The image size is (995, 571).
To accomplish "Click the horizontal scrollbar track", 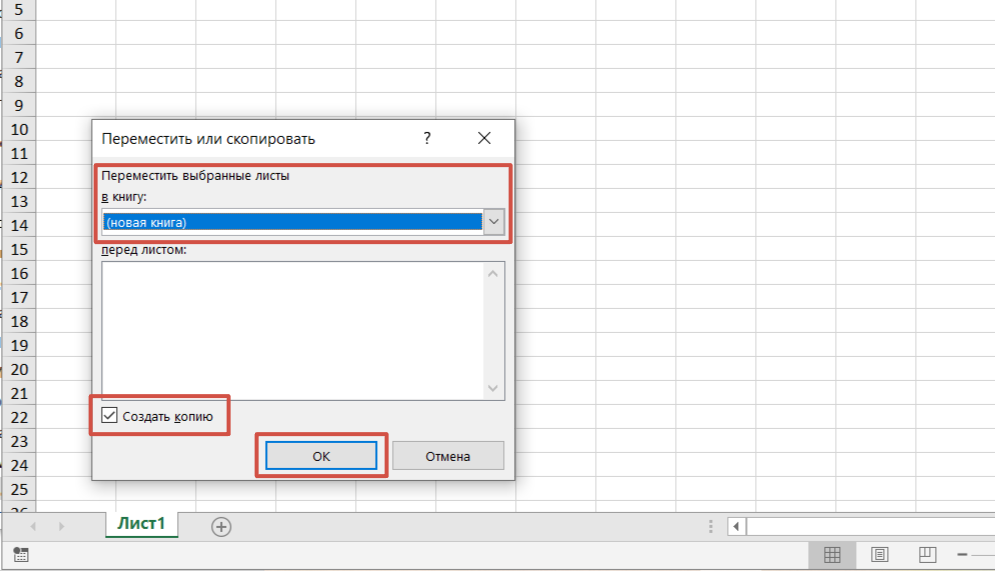I will click(x=871, y=526).
